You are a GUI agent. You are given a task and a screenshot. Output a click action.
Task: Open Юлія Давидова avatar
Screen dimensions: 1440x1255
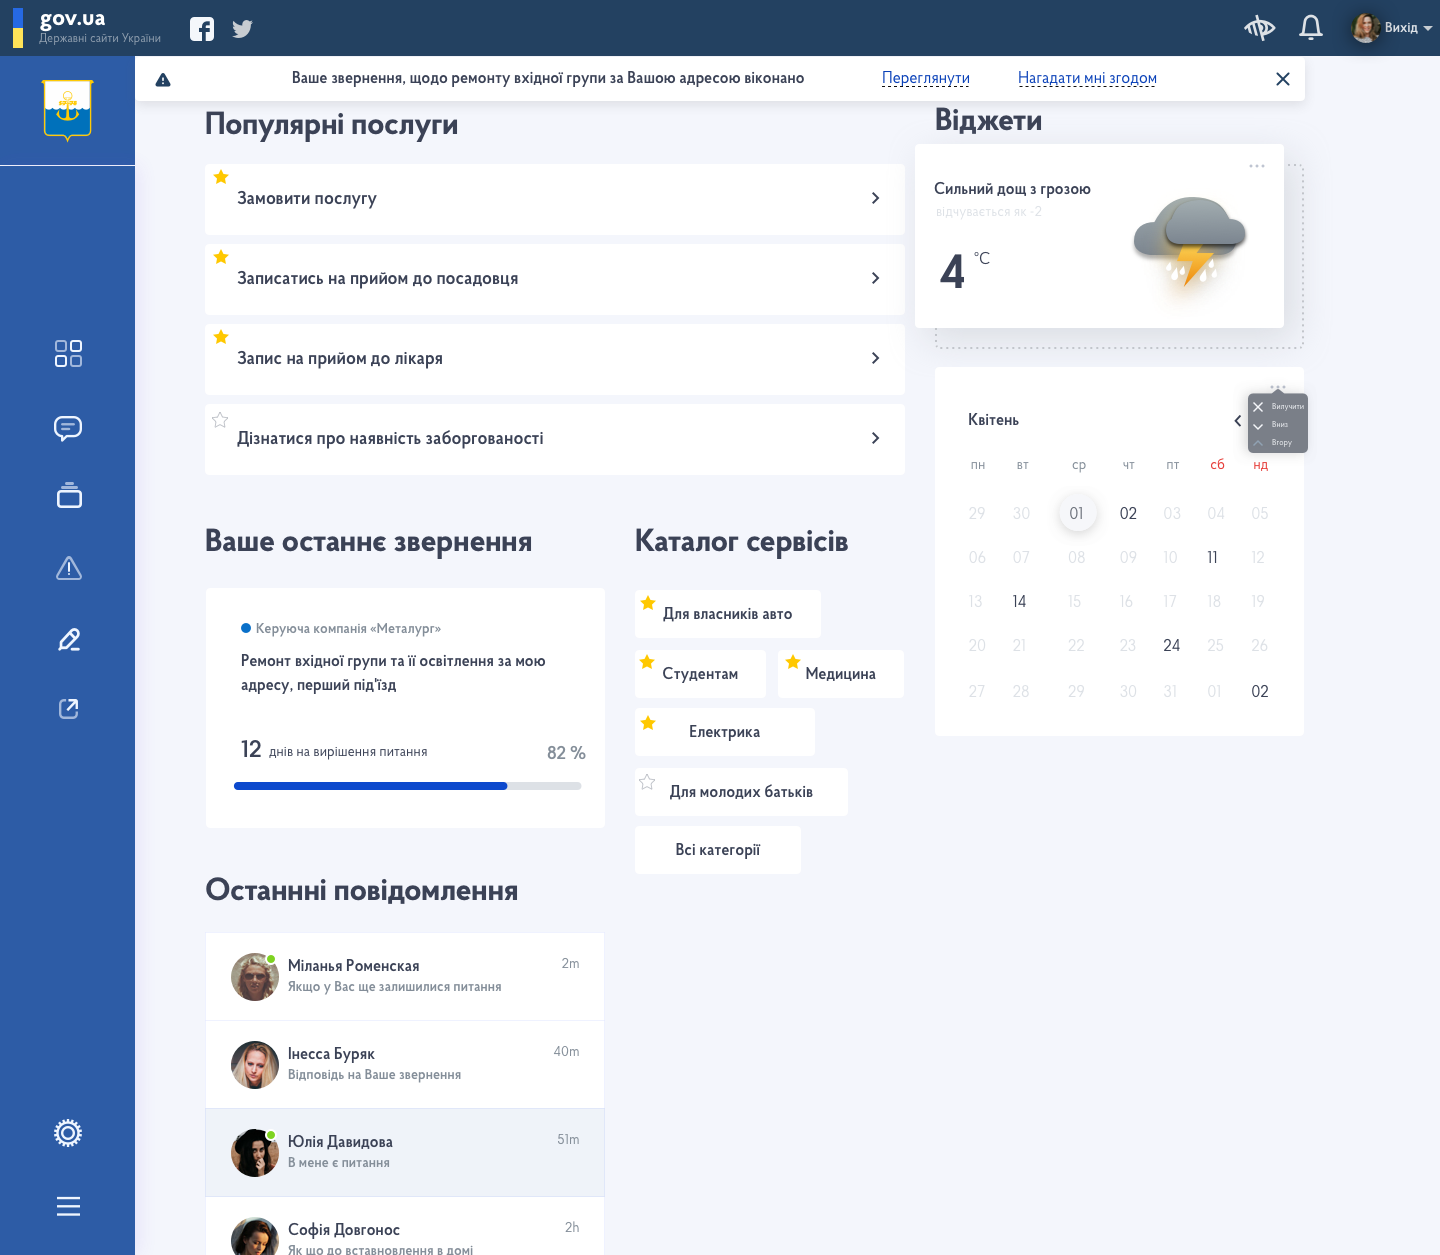pos(255,1153)
